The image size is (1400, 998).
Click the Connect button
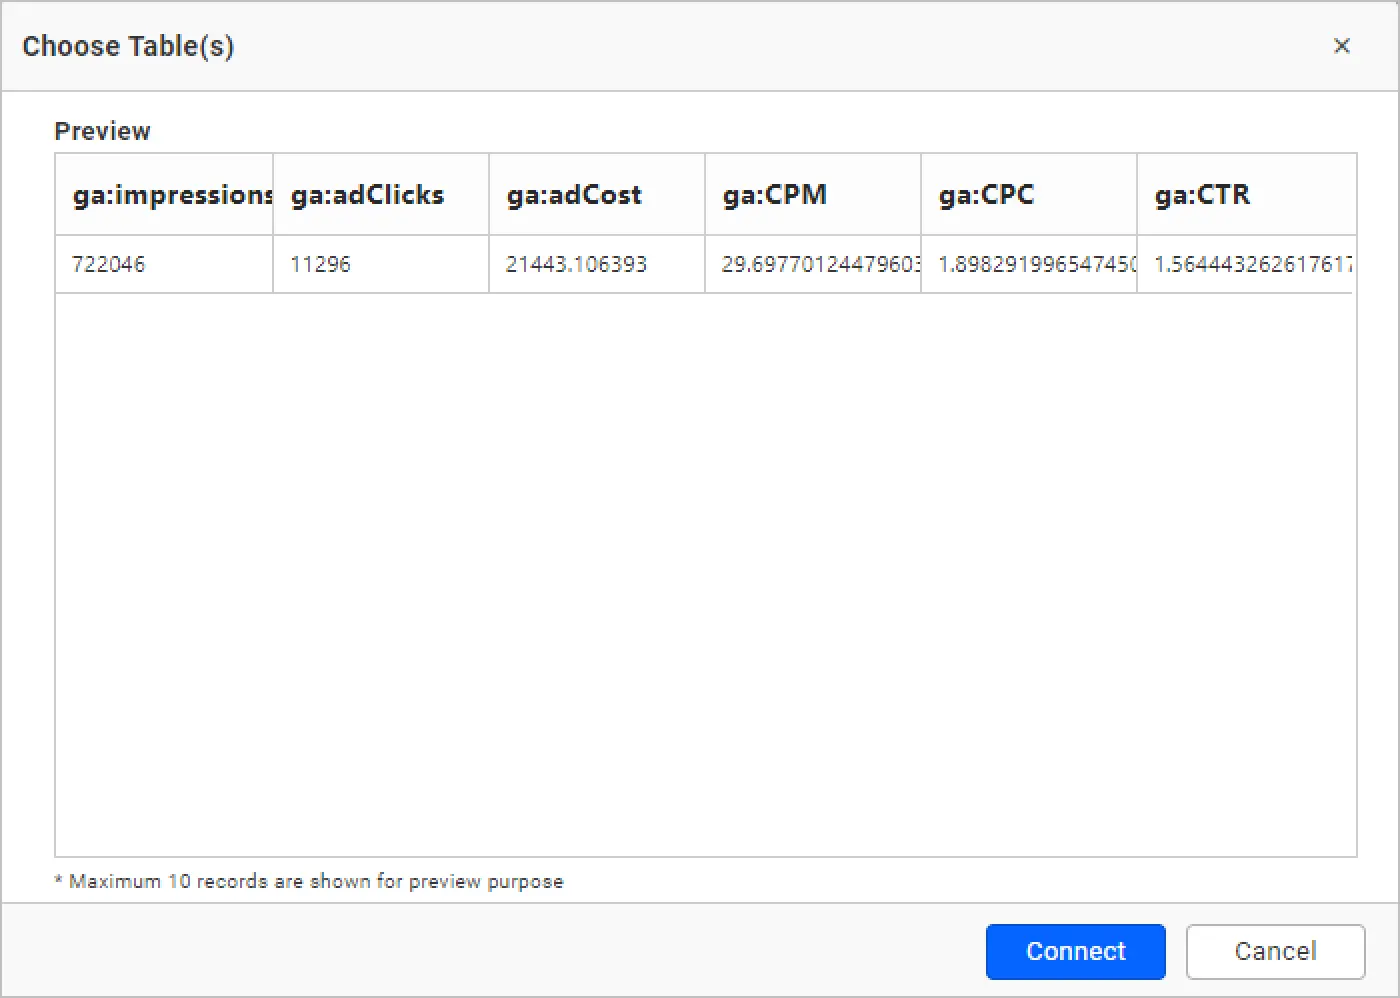(1075, 951)
